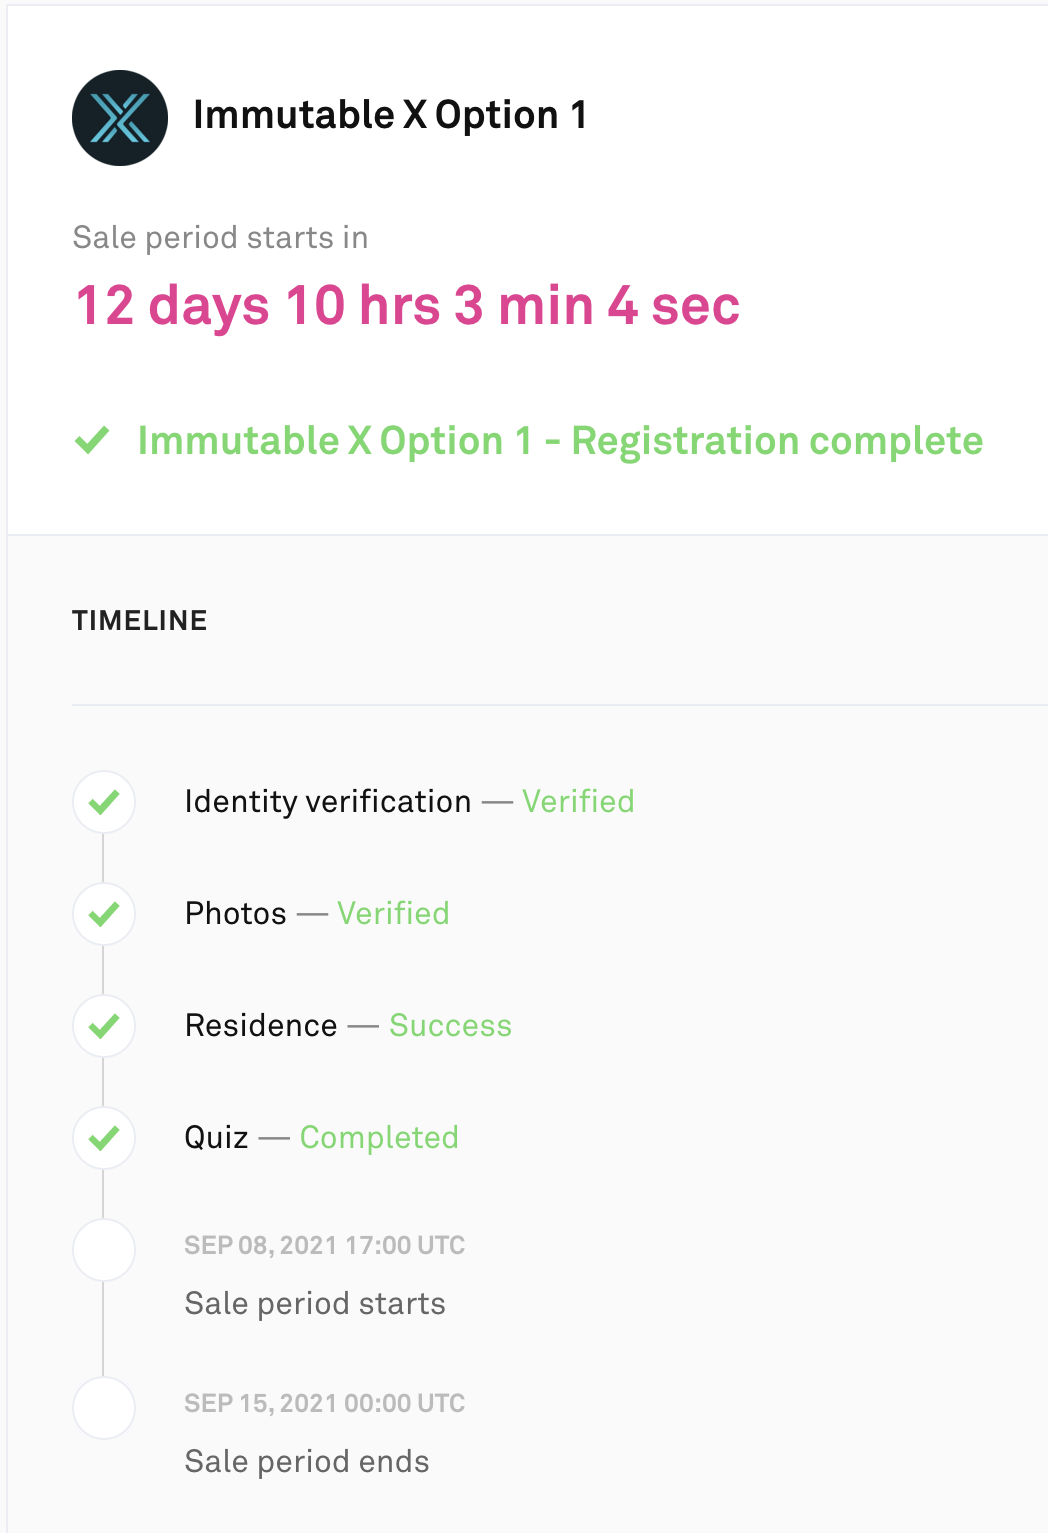The image size is (1048, 1533).
Task: Click the Sale period starts timeline circle
Action: [x=104, y=1250]
